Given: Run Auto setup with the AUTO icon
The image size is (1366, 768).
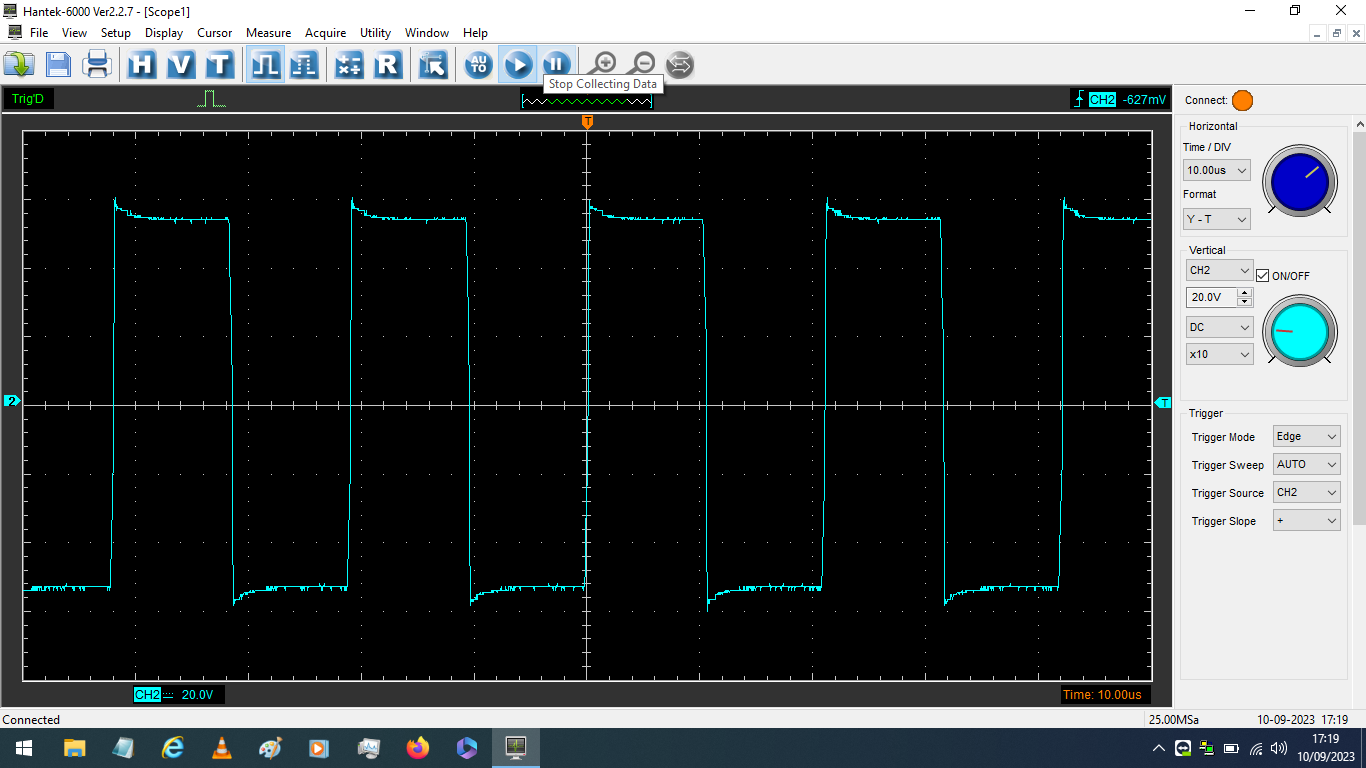Looking at the screenshot, I should [478, 65].
